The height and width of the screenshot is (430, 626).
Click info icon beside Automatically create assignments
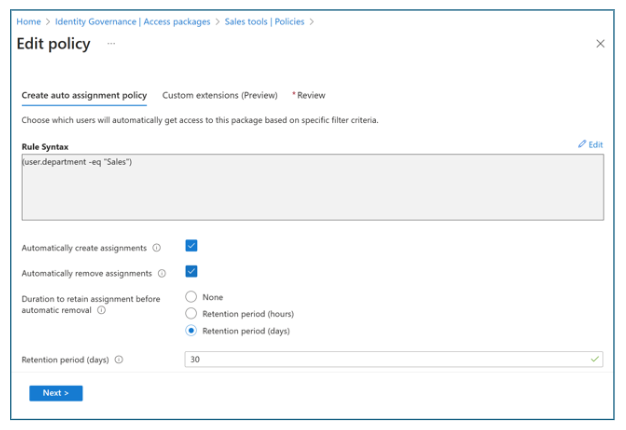pos(156,247)
